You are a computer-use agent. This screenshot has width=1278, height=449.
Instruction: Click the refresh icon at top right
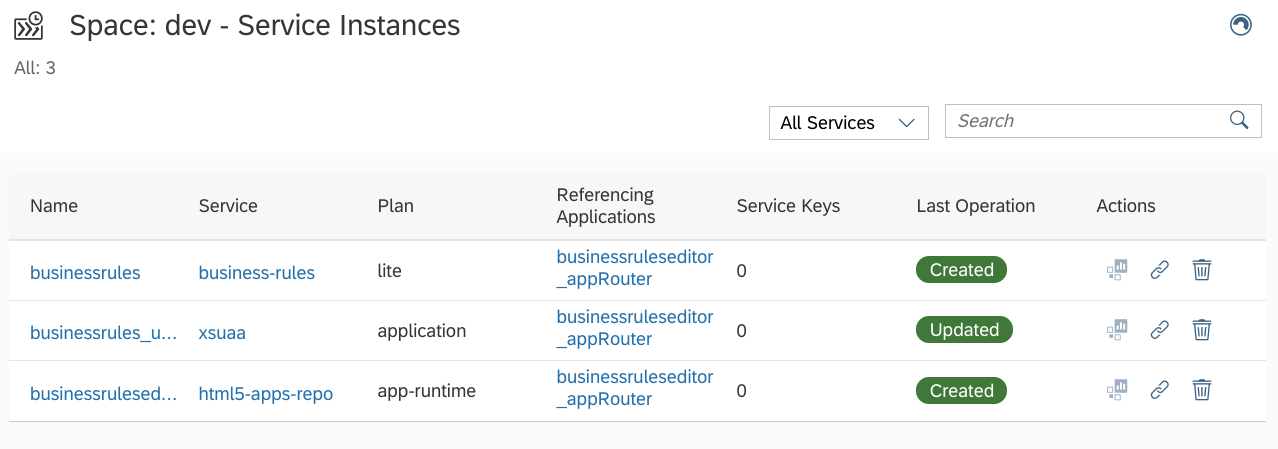1241,25
